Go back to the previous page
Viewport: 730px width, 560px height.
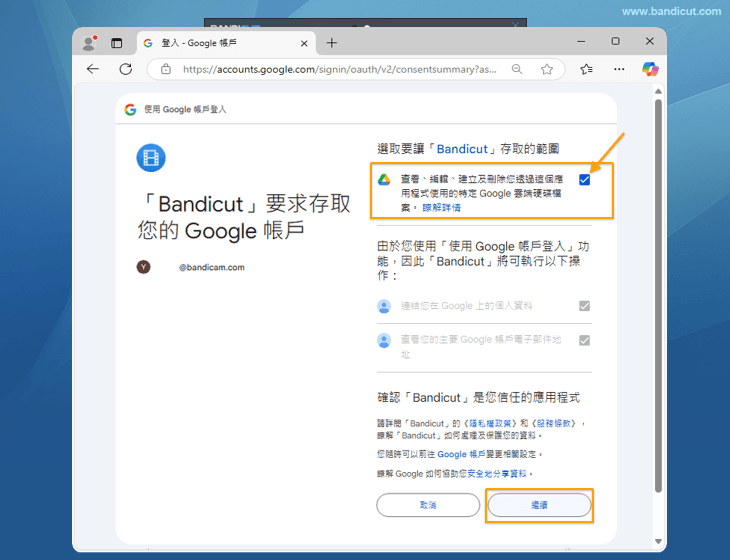pos(93,69)
